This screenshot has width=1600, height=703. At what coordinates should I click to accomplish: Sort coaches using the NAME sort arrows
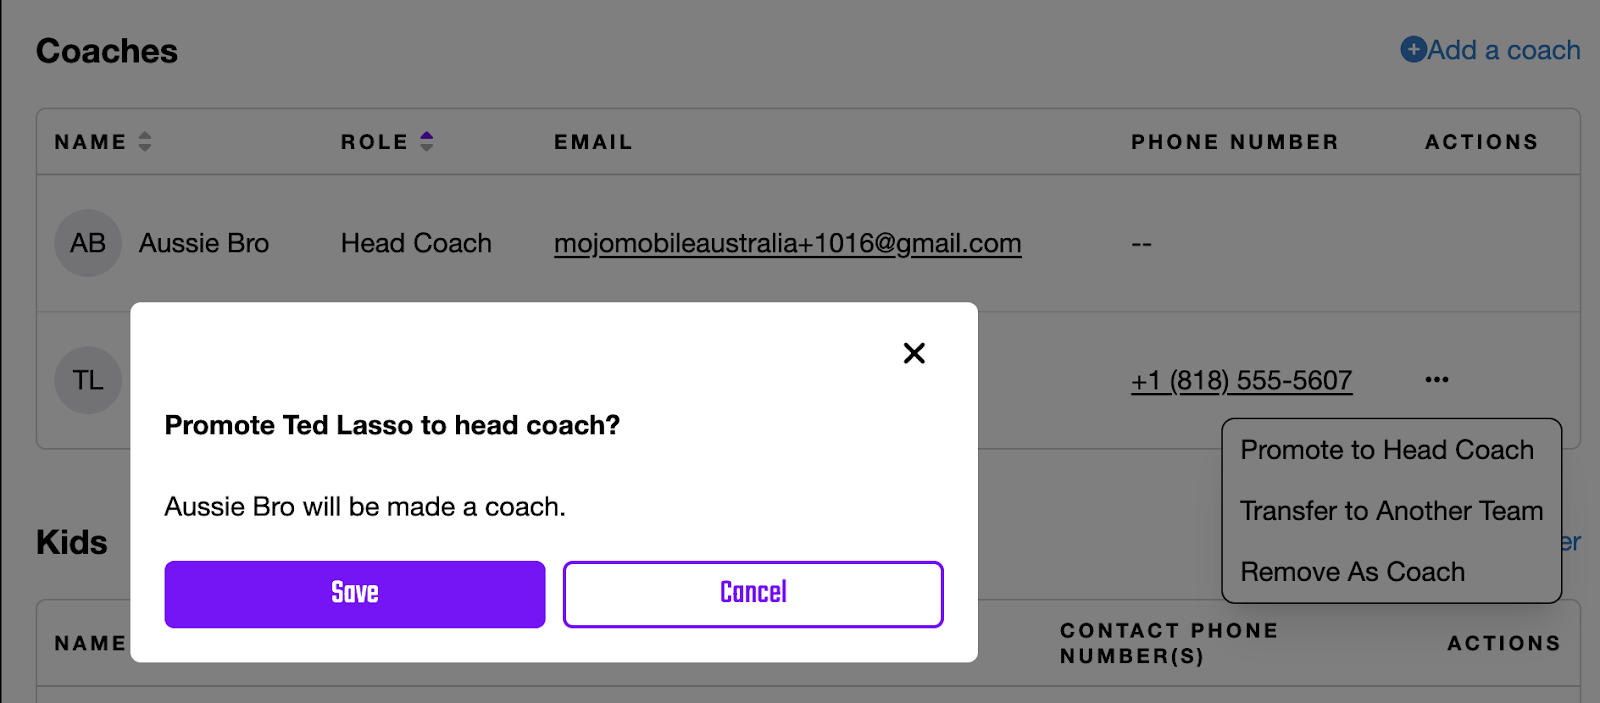coord(145,141)
